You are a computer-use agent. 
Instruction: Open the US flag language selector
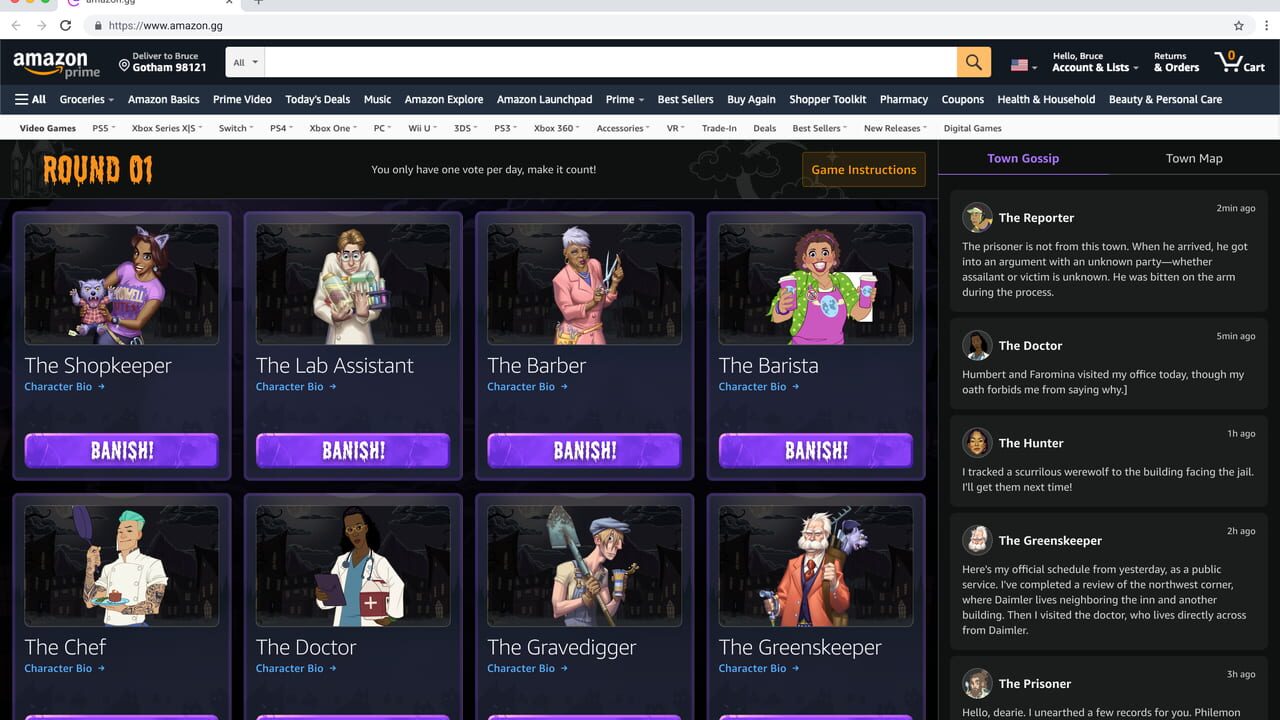(x=1023, y=65)
